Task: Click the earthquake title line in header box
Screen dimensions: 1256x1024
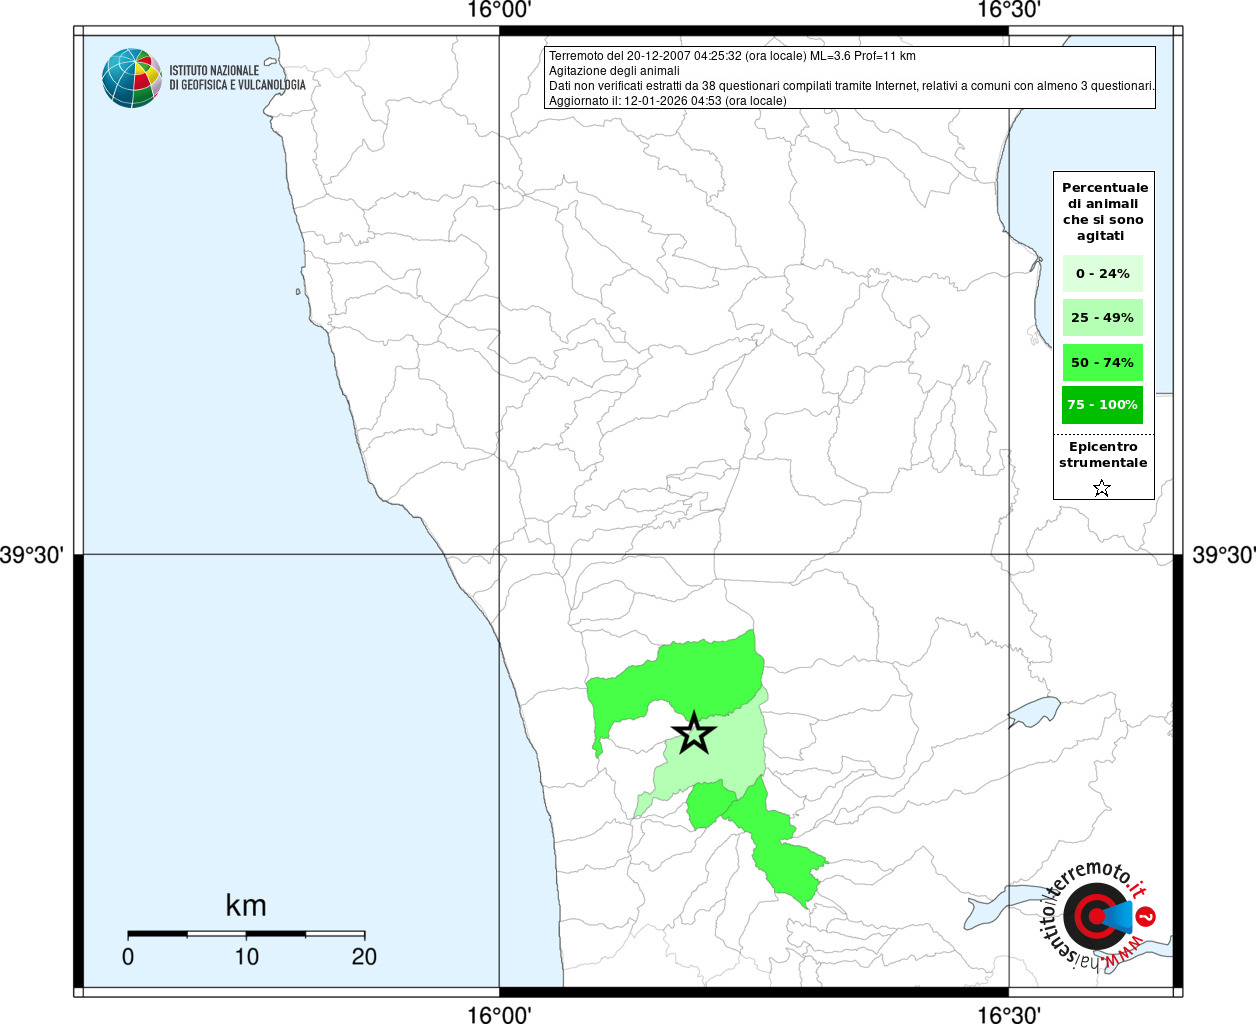Action: pyautogui.click(x=732, y=56)
